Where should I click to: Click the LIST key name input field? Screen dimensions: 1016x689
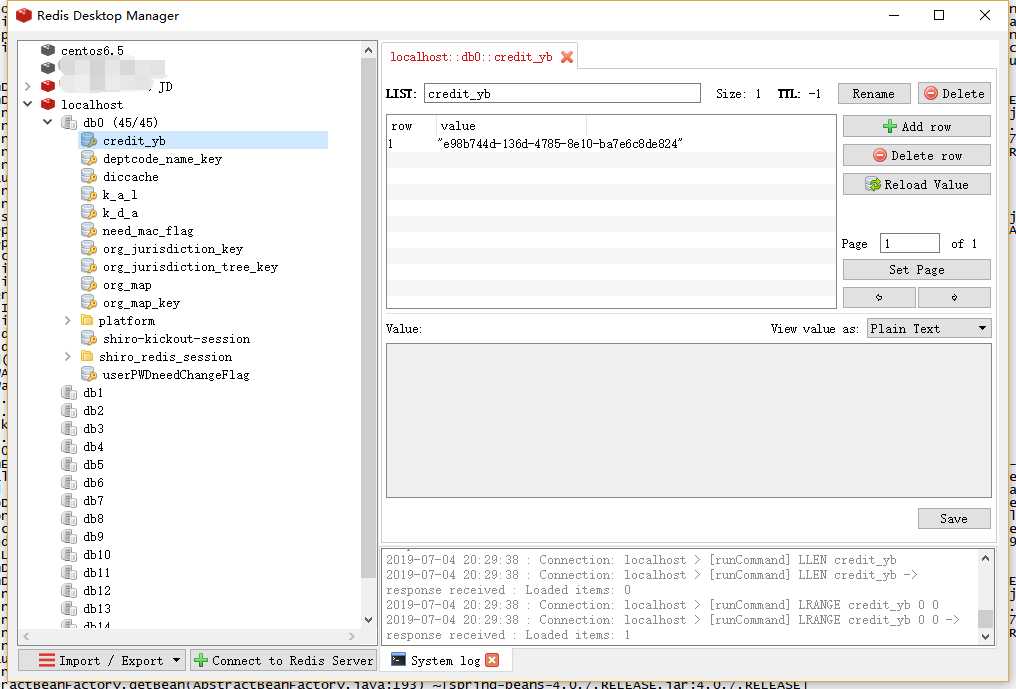click(x=562, y=93)
